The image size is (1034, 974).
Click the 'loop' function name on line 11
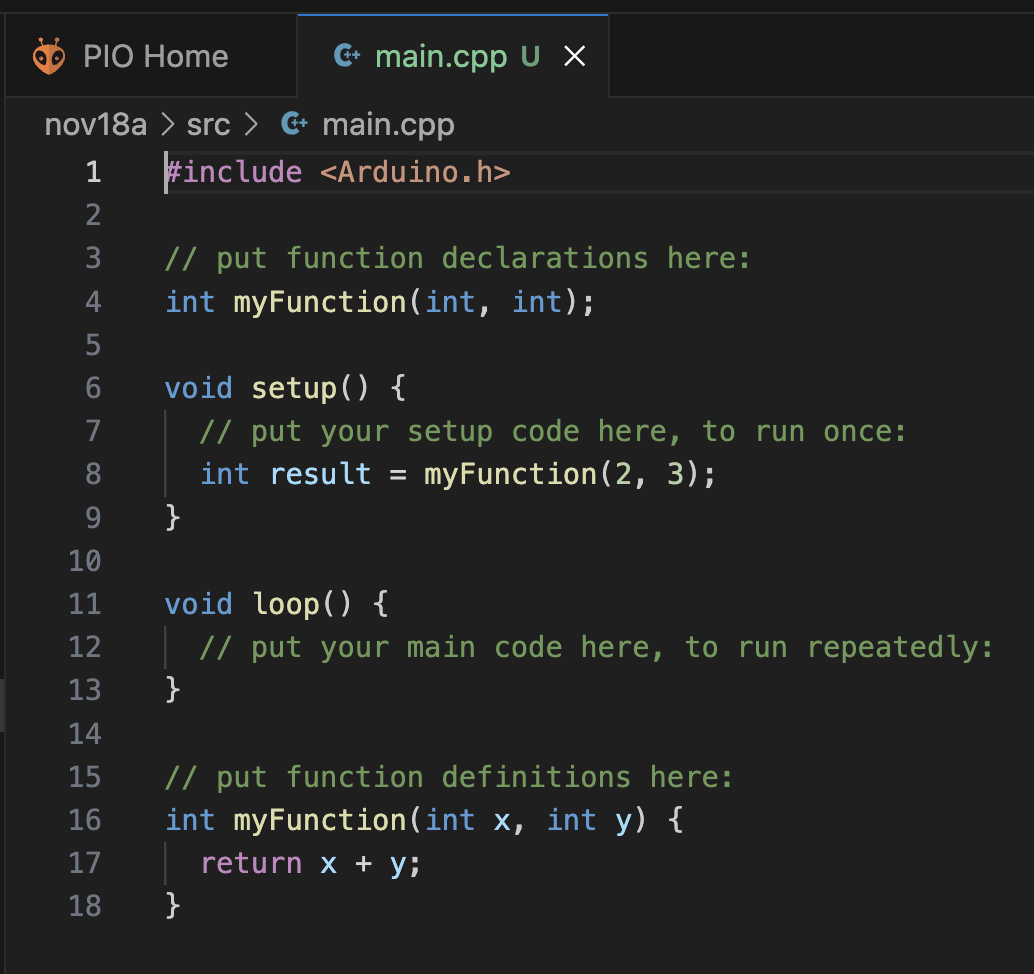coord(286,604)
